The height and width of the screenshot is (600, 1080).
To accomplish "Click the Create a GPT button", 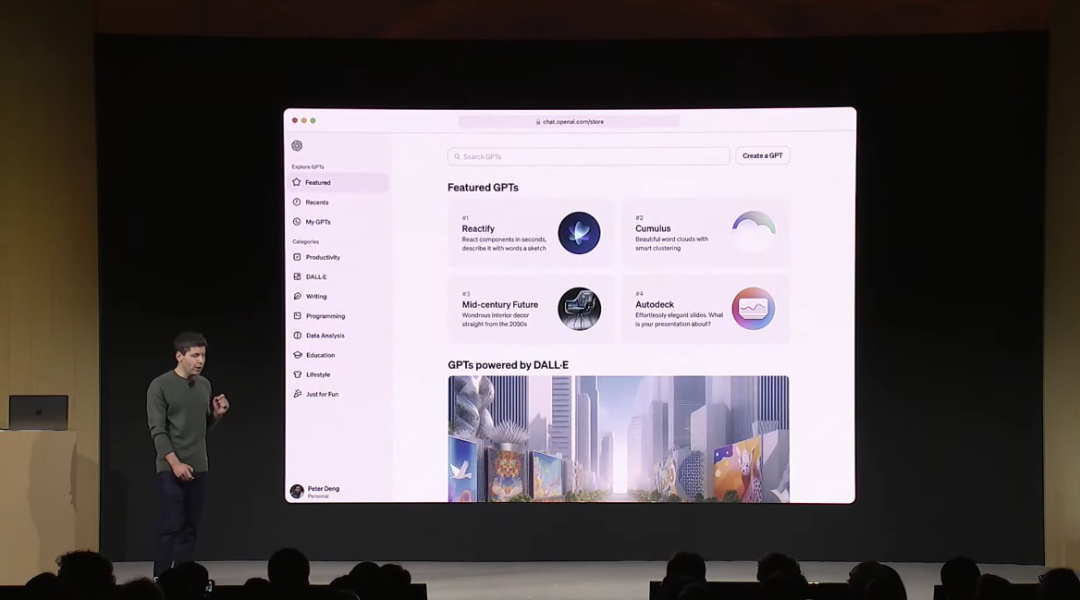I will coord(762,156).
